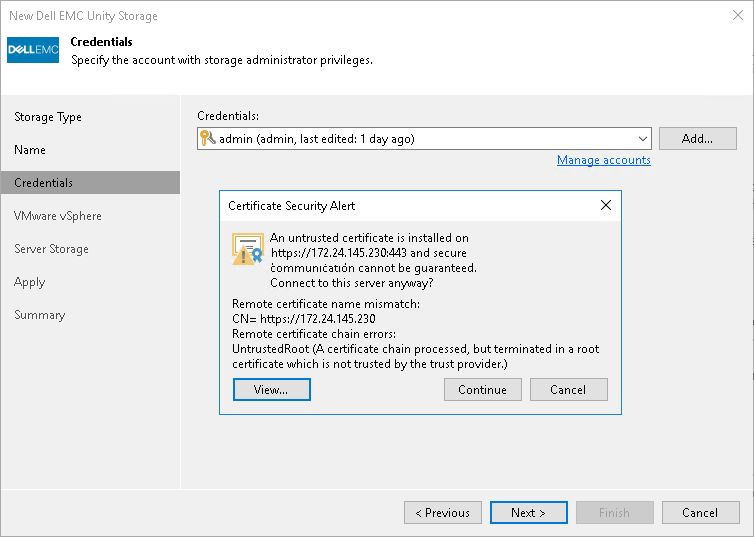Open the Summary step
The width and height of the screenshot is (754, 537).
39,315
